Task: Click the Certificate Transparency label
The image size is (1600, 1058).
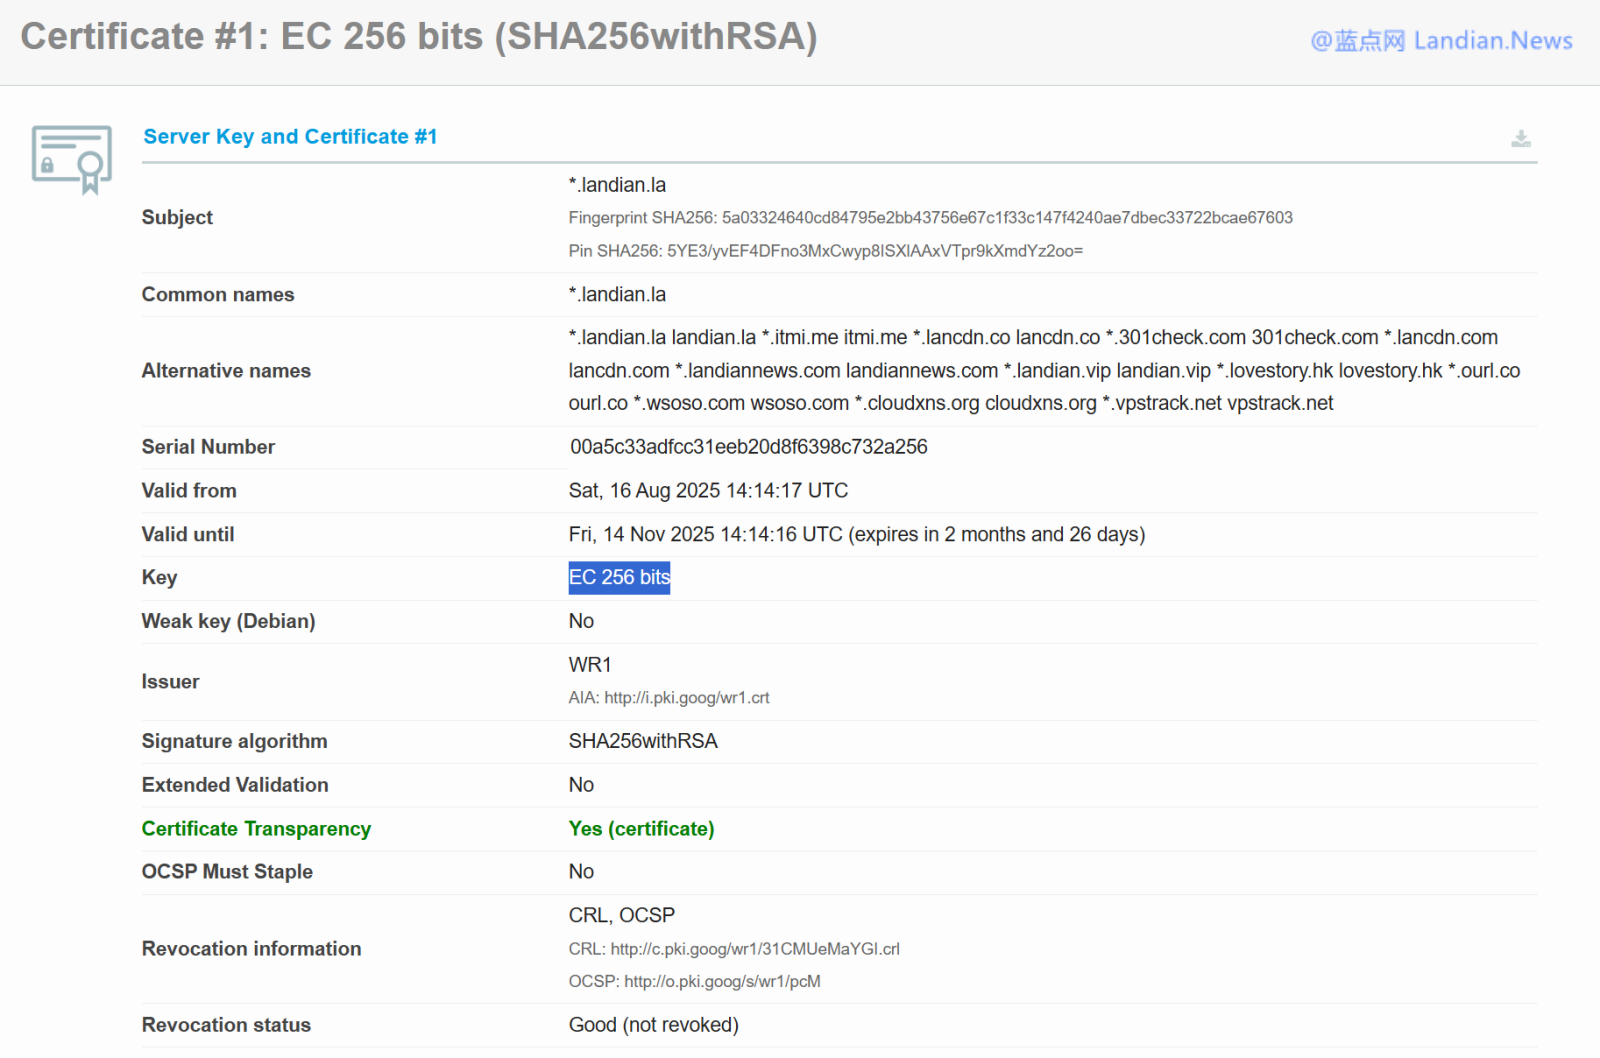Action: (256, 829)
